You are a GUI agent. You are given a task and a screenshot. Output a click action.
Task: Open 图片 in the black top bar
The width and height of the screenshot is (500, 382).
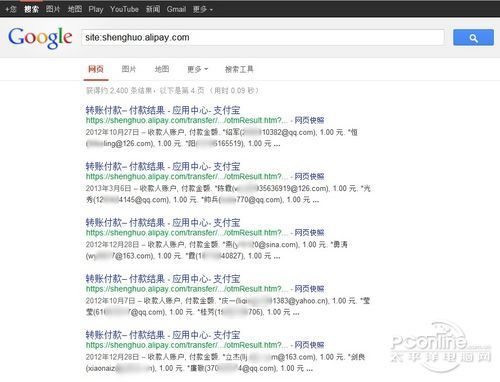click(x=53, y=9)
